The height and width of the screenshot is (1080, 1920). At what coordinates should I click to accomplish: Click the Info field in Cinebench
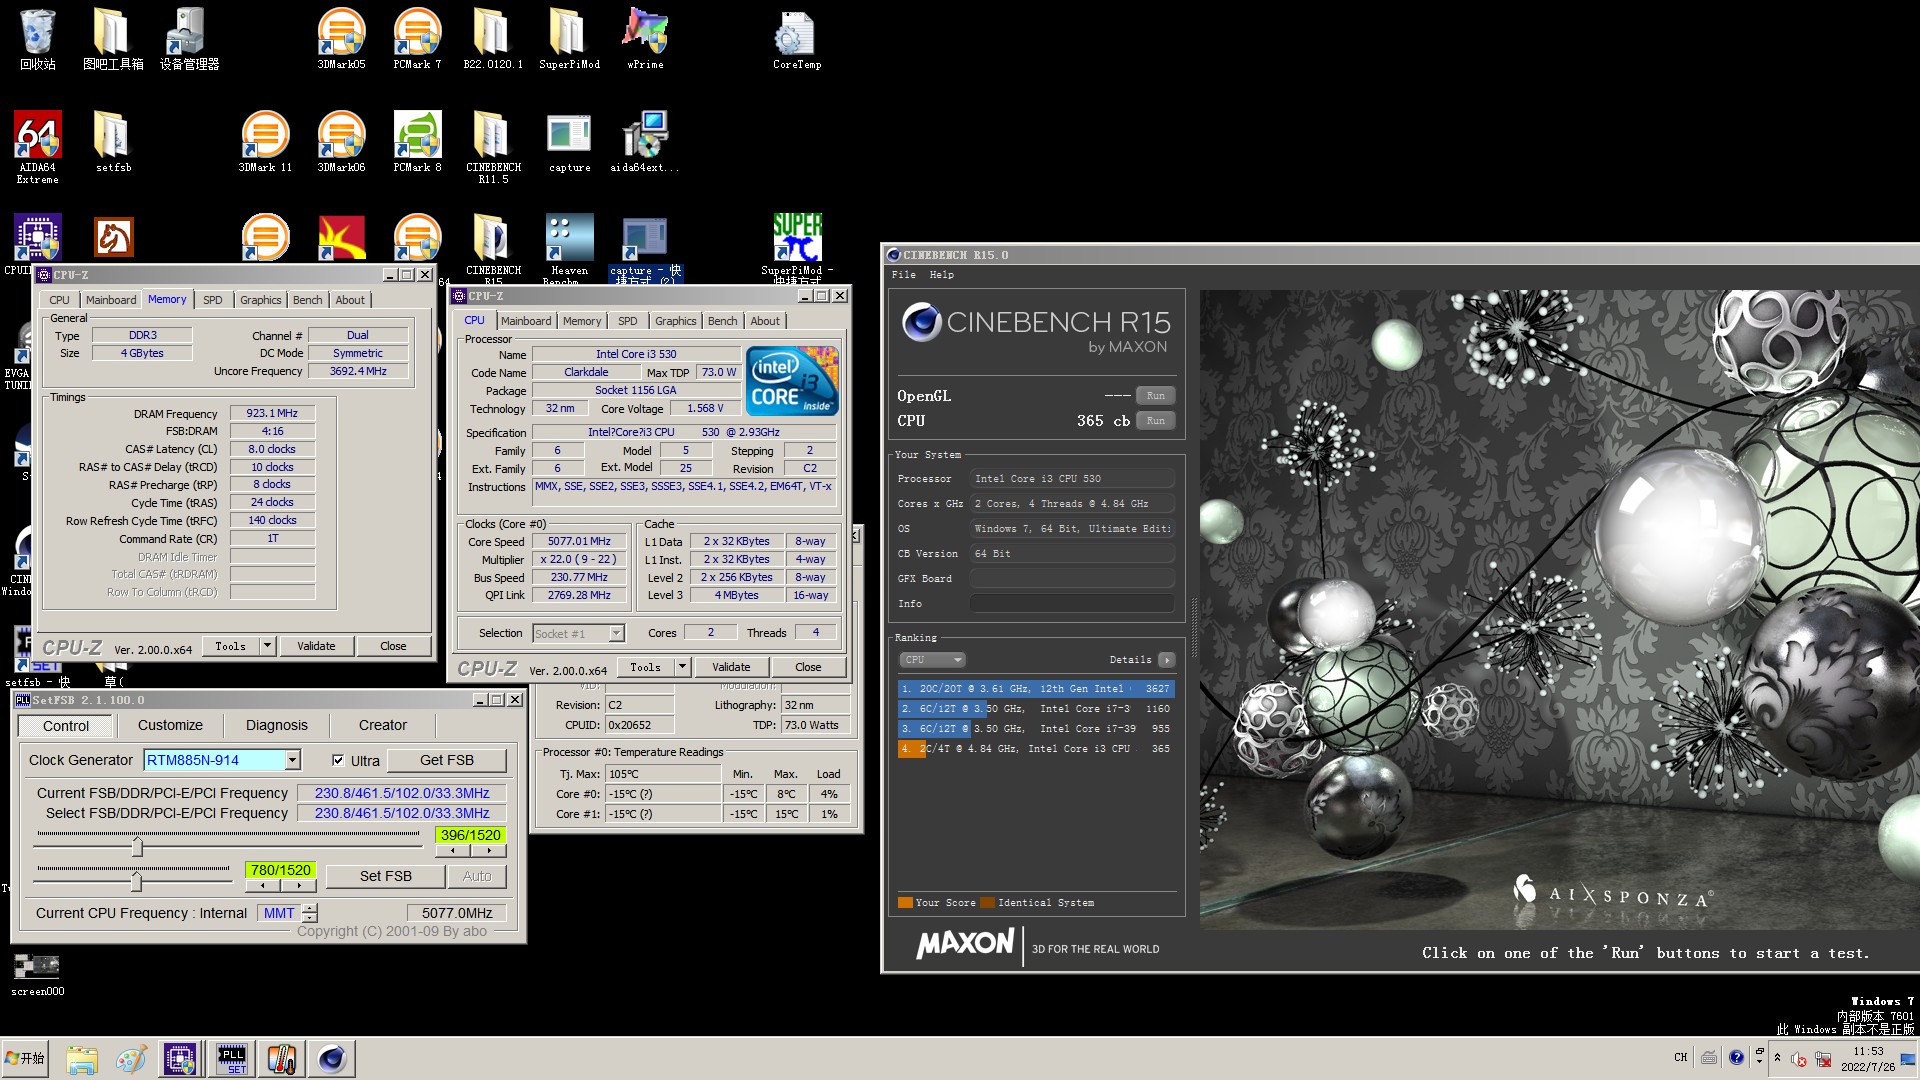tap(1071, 604)
